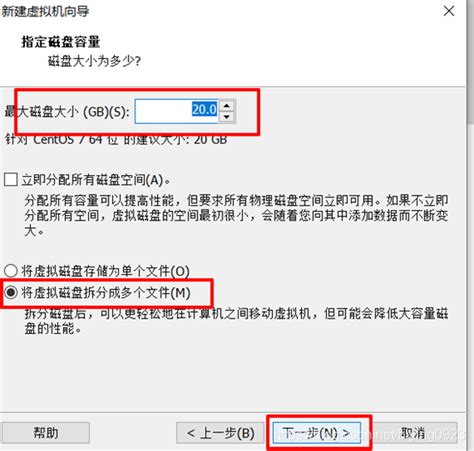Click the 分配所有容量可以提高性能 description paragraph
This screenshot has height=451, width=474.
pos(236,216)
